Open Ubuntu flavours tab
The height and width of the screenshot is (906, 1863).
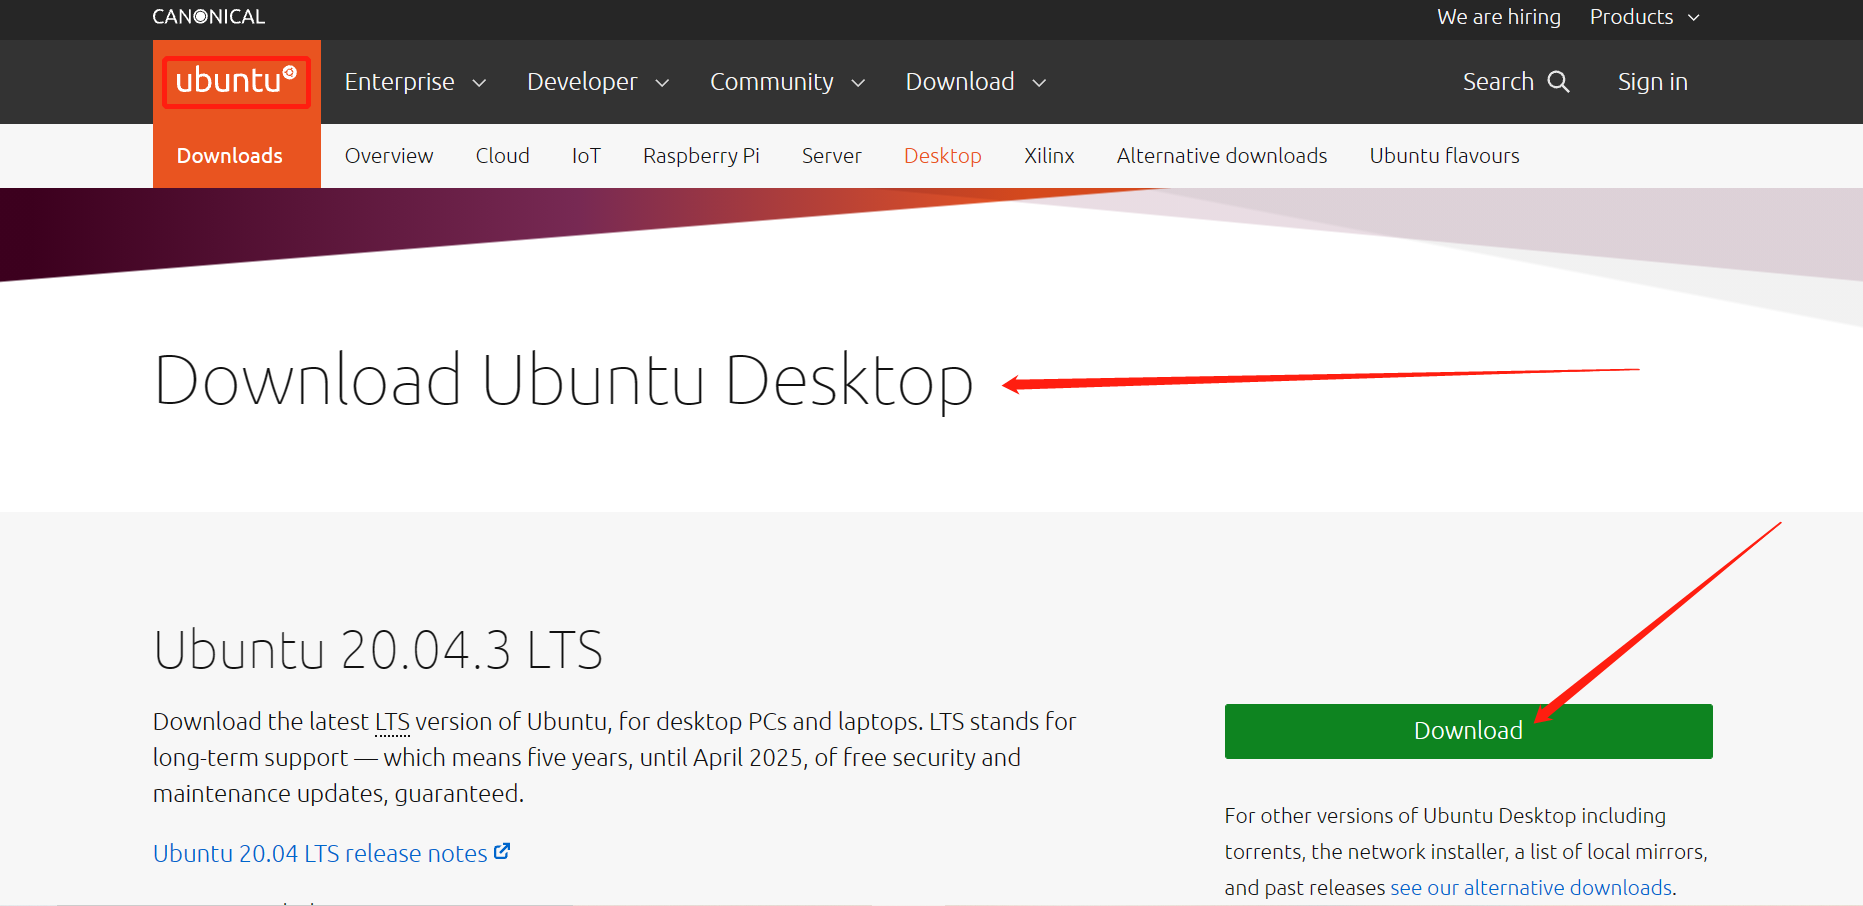(x=1444, y=156)
